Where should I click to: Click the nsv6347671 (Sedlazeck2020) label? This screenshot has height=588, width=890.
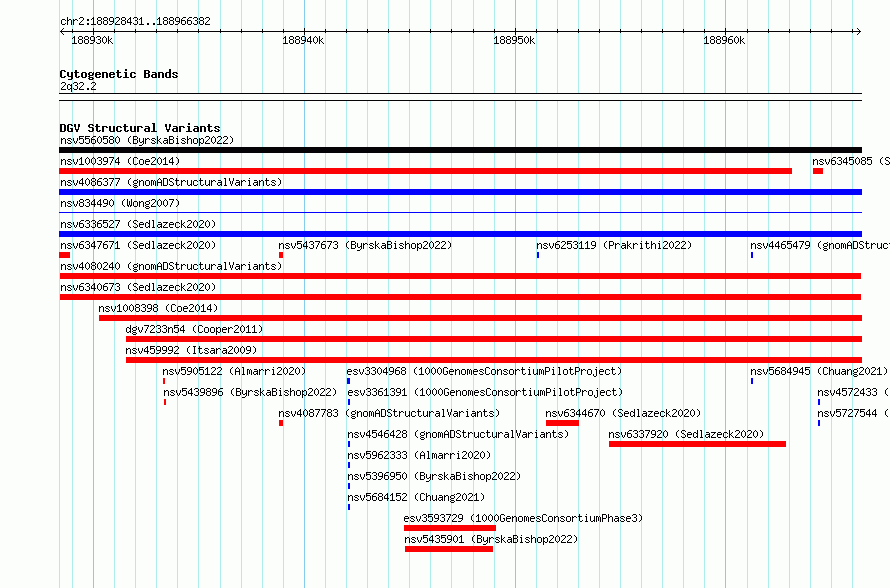pyautogui.click(x=138, y=245)
